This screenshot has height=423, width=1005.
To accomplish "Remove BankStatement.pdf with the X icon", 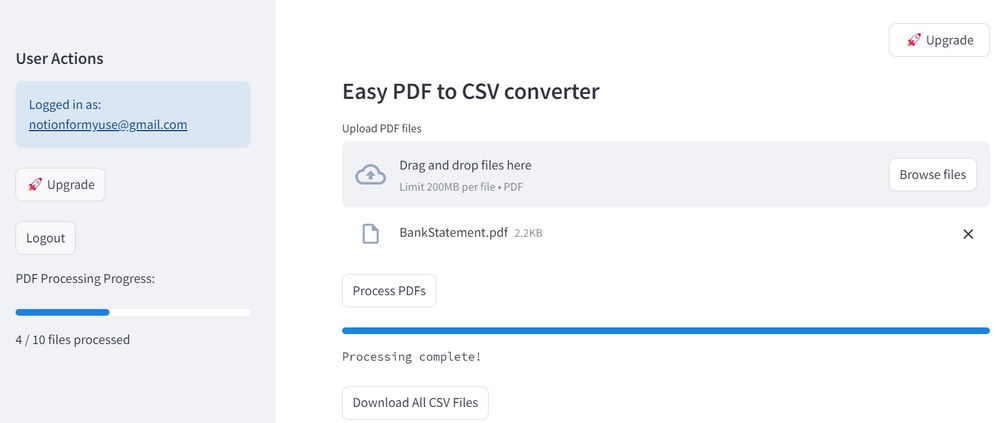I will point(967,234).
